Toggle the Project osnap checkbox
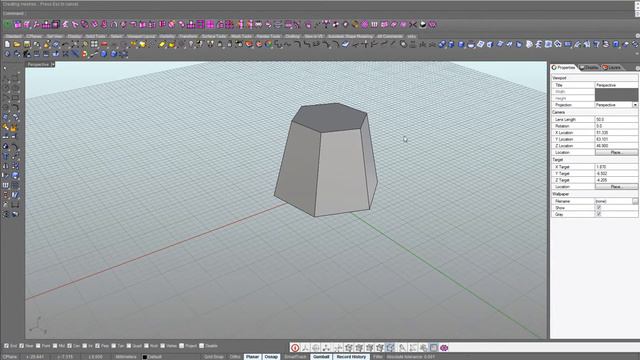 point(182,346)
